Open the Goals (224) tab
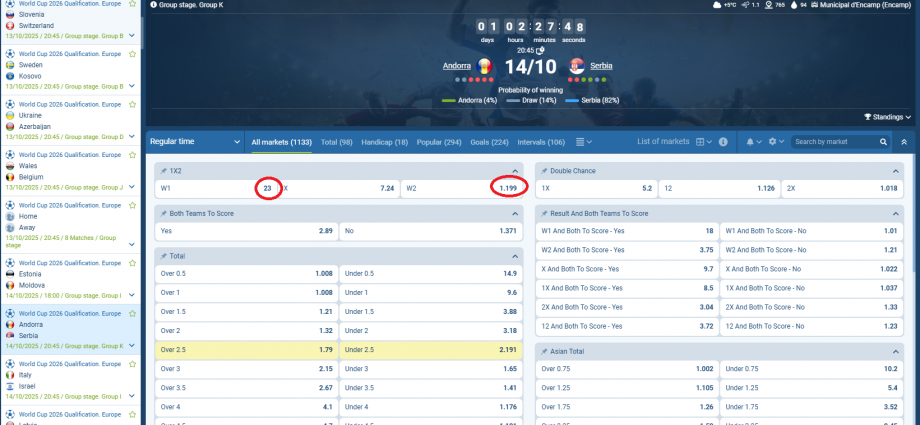This screenshot has height=425, width=920. tap(489, 142)
